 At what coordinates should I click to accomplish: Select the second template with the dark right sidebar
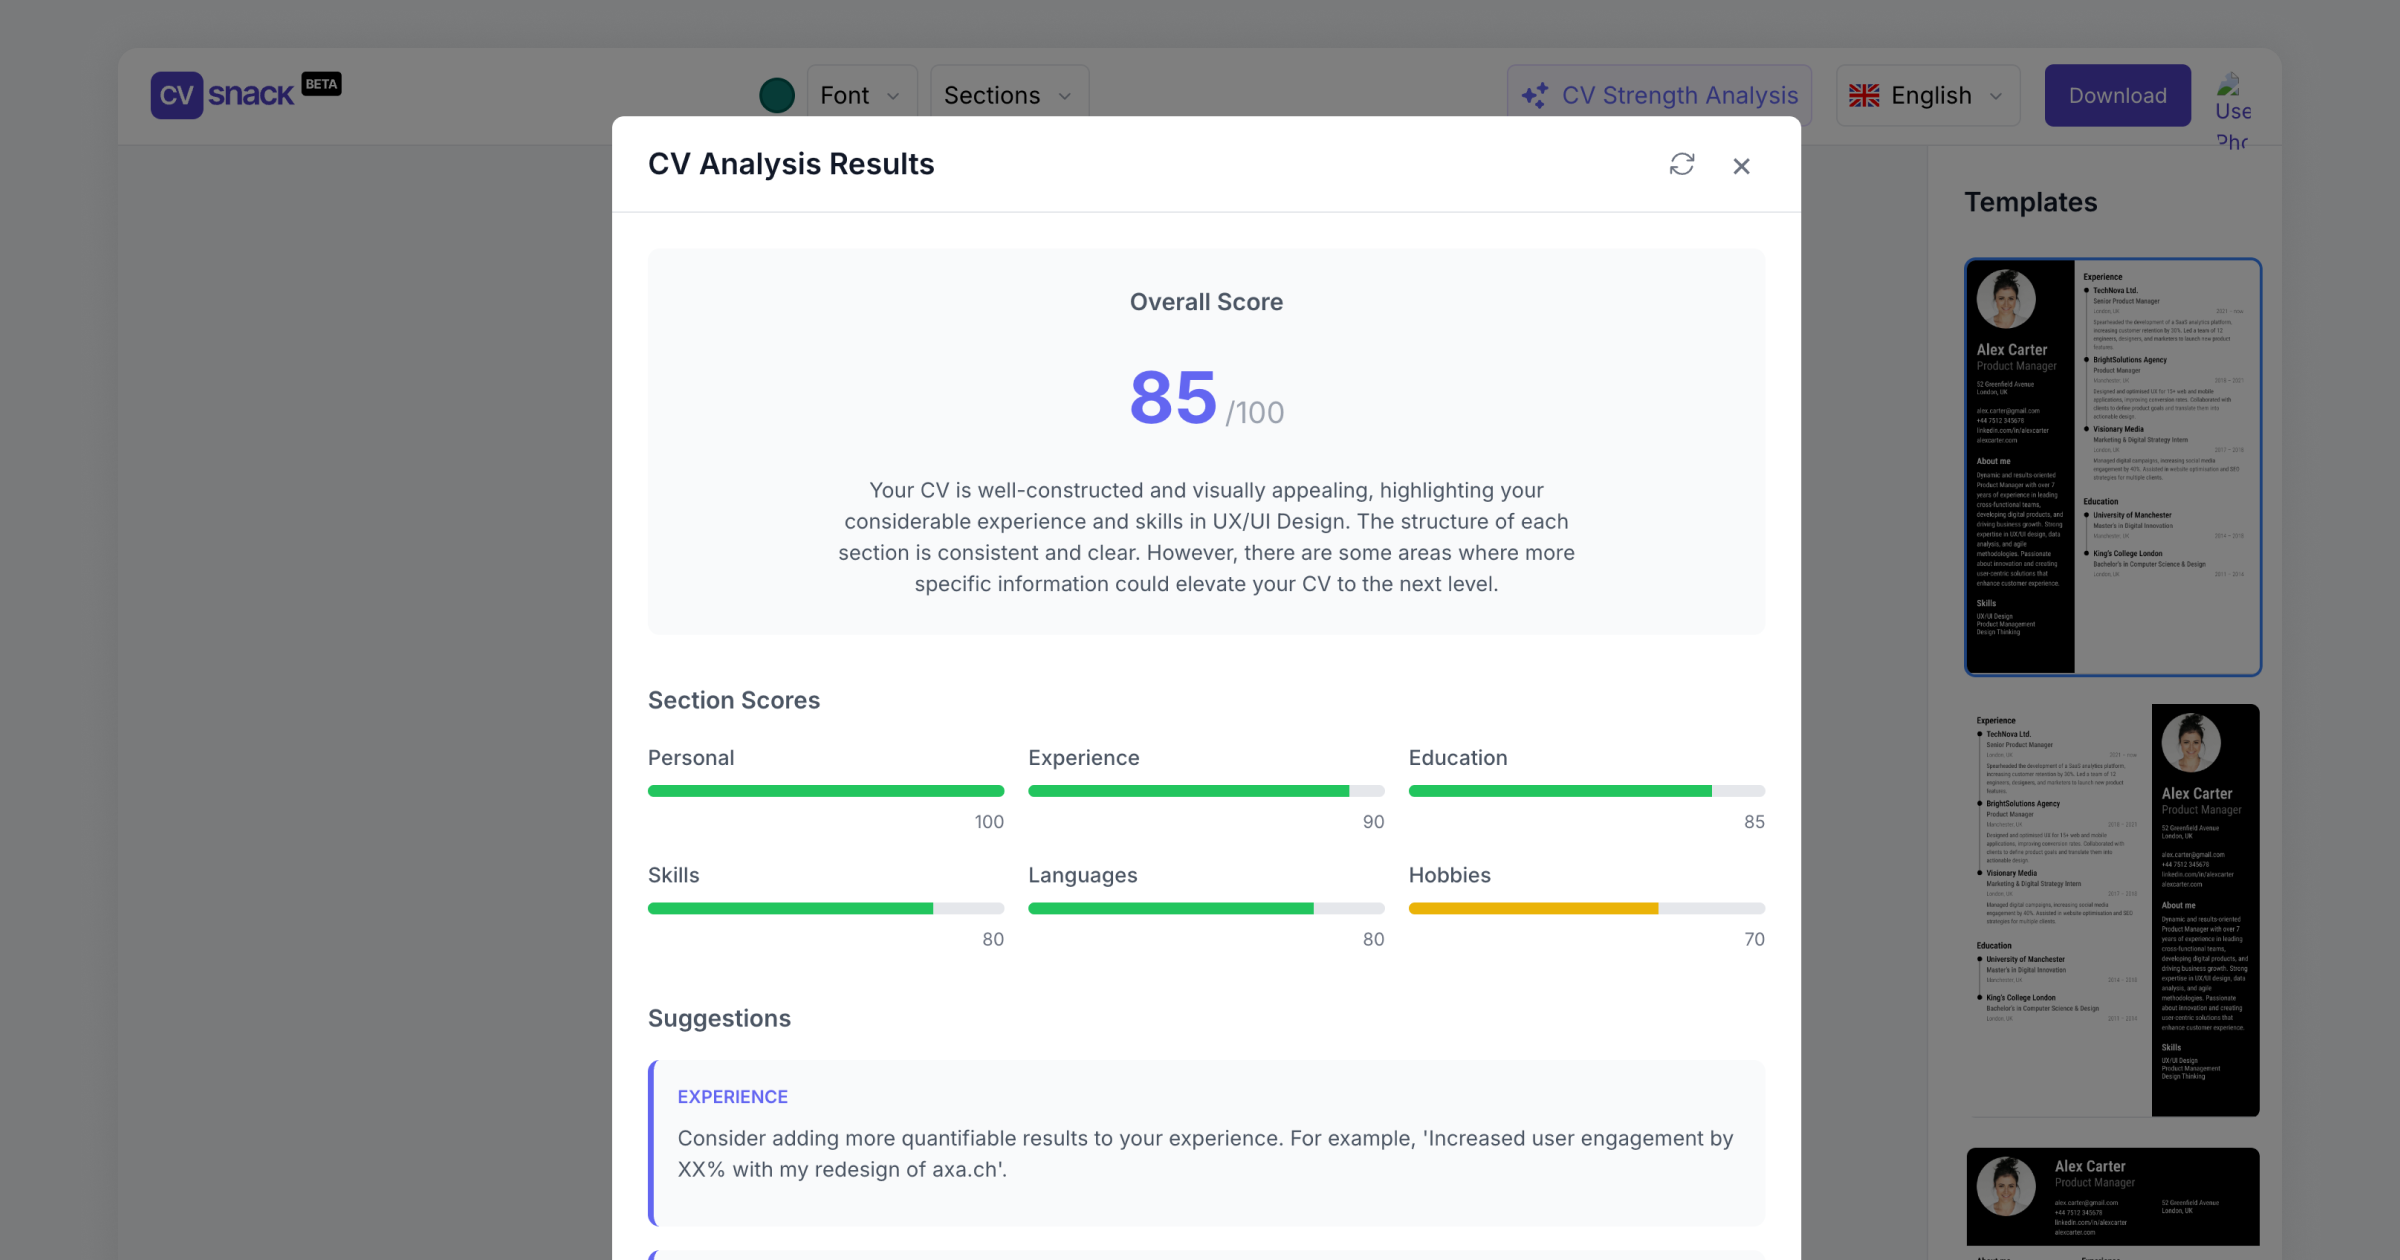coord(2112,910)
